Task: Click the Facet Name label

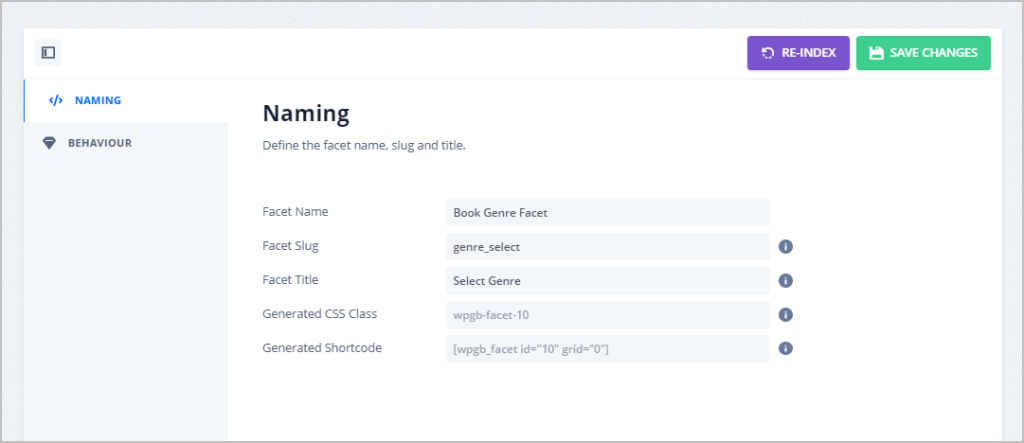Action: pyautogui.click(x=295, y=212)
